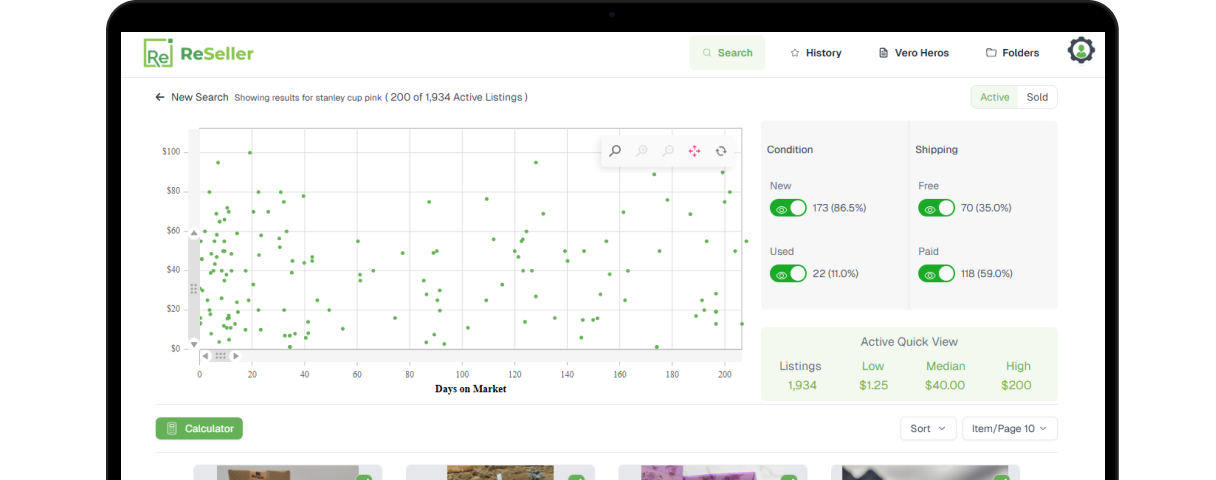This screenshot has width=1216, height=480.
Task: Expand the Item/Page 10 dropdown
Action: click(1009, 428)
